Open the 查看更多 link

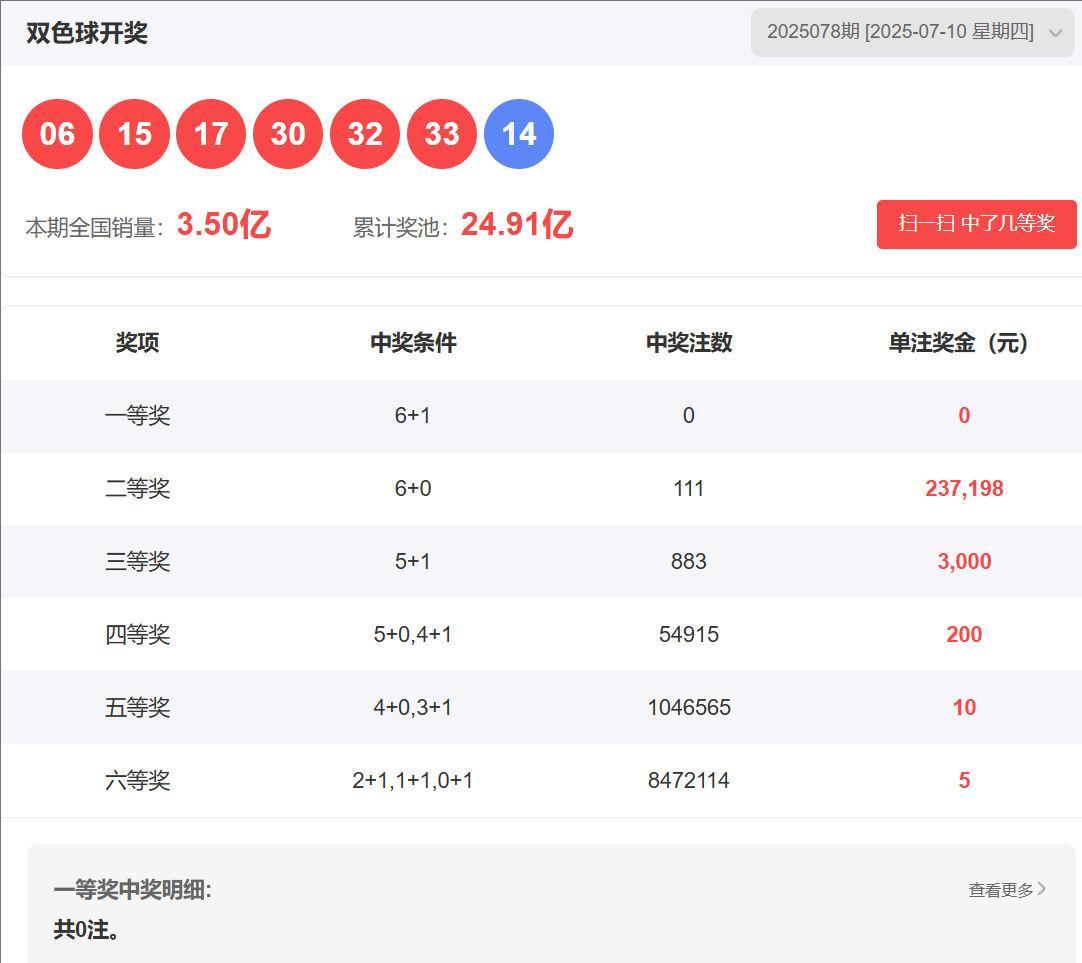click(1000, 889)
